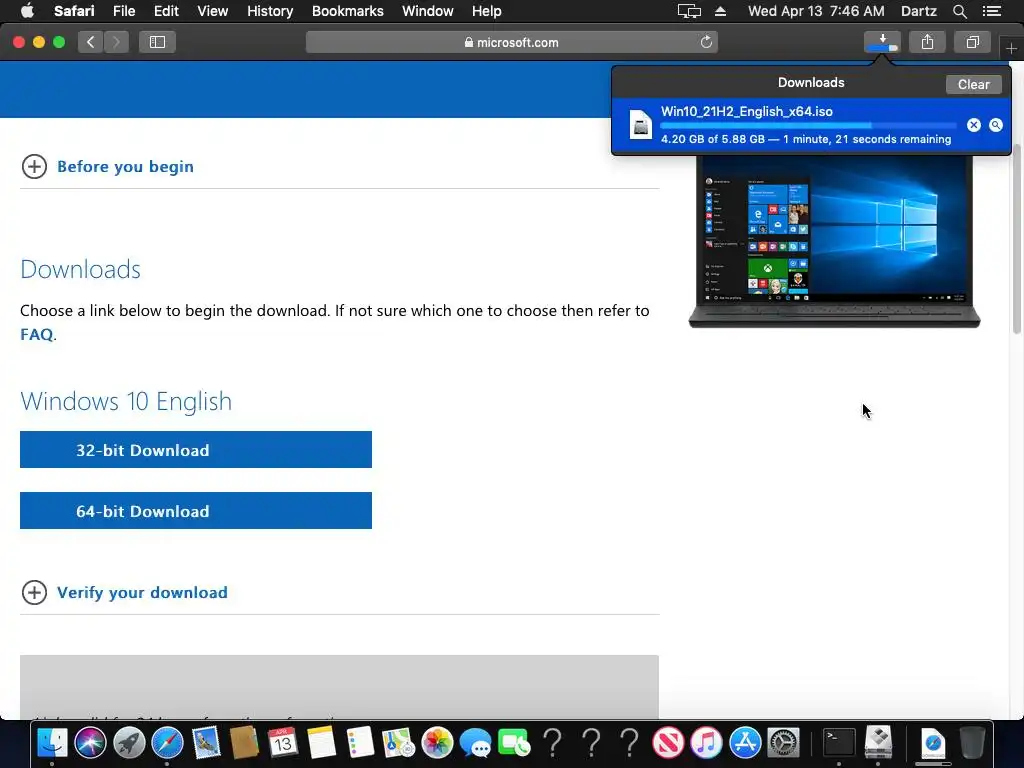Open the Dartz user menu
Screen dimensions: 1024x768
[918, 11]
